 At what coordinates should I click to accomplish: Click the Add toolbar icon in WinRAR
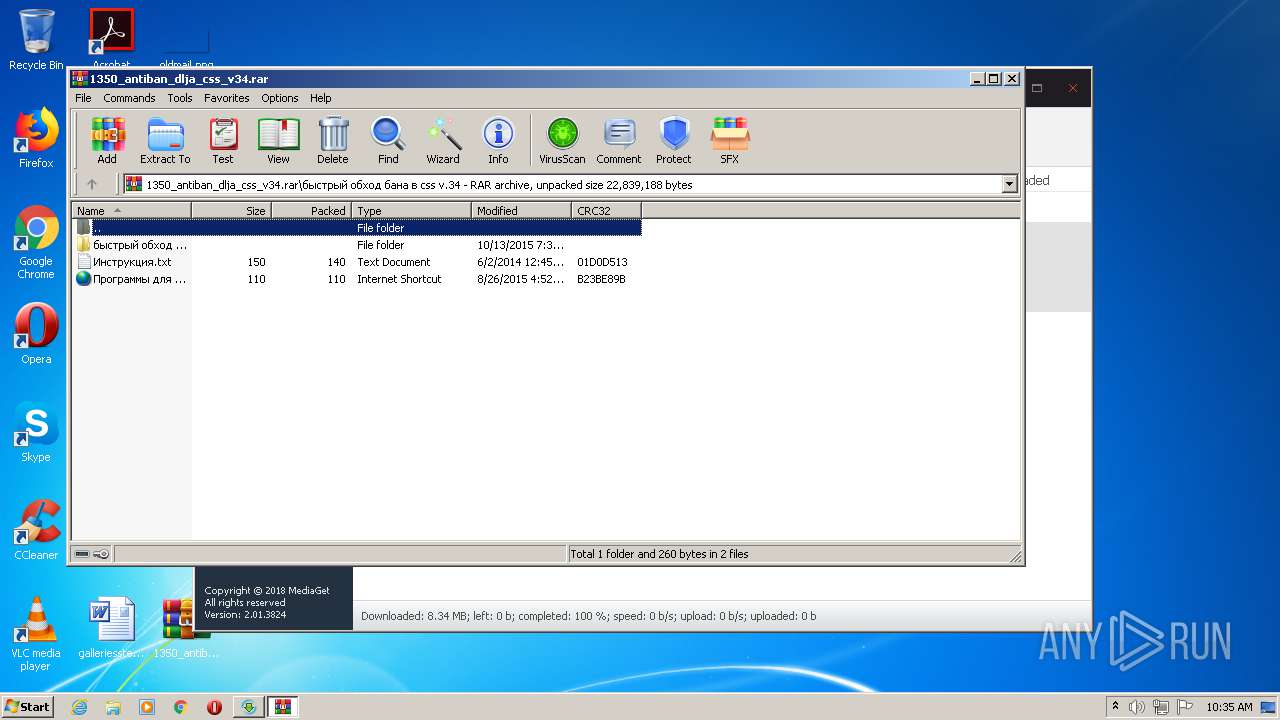point(107,141)
